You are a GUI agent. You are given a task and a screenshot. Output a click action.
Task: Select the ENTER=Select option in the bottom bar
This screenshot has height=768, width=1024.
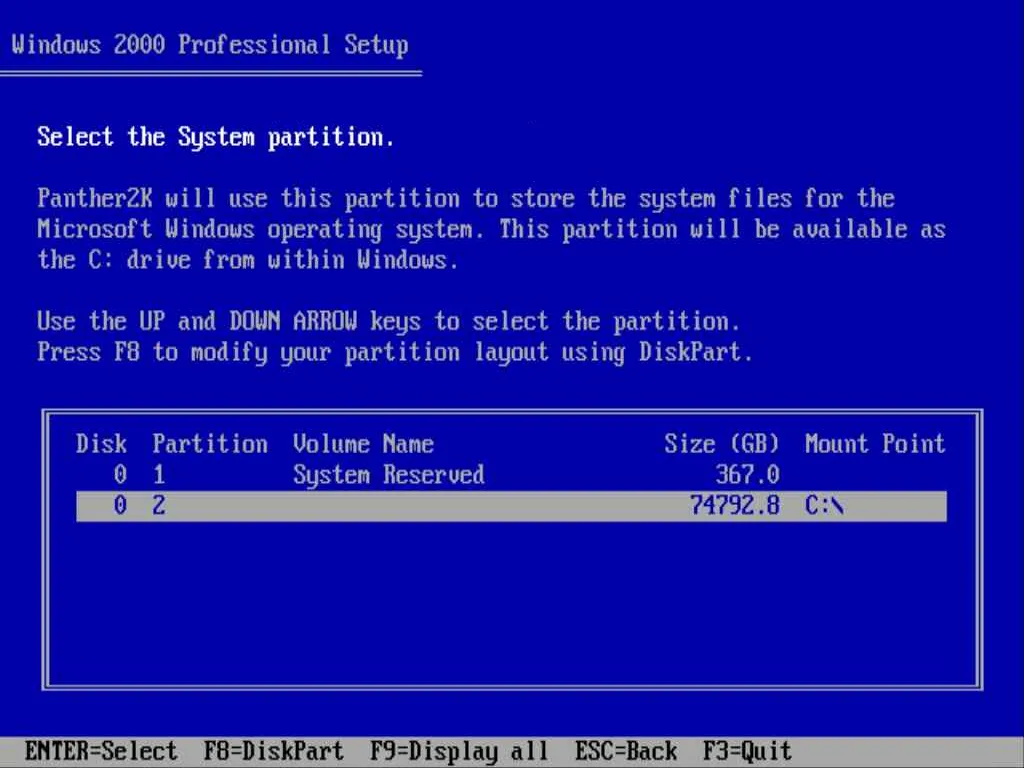101,751
